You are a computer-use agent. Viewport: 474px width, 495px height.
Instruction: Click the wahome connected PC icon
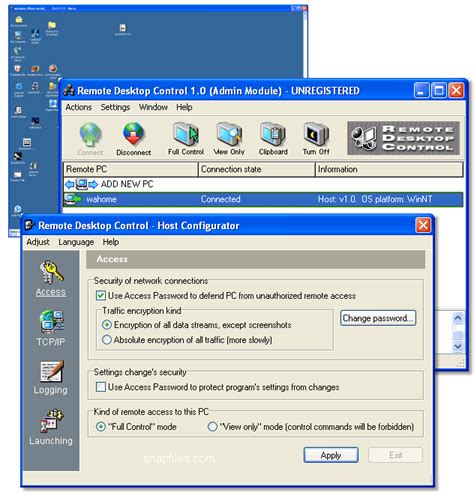(x=73, y=199)
